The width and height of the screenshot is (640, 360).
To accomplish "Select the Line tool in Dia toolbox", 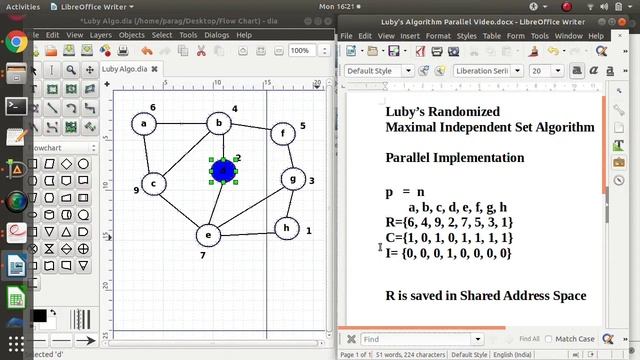I will pyautogui.click(x=52, y=108).
